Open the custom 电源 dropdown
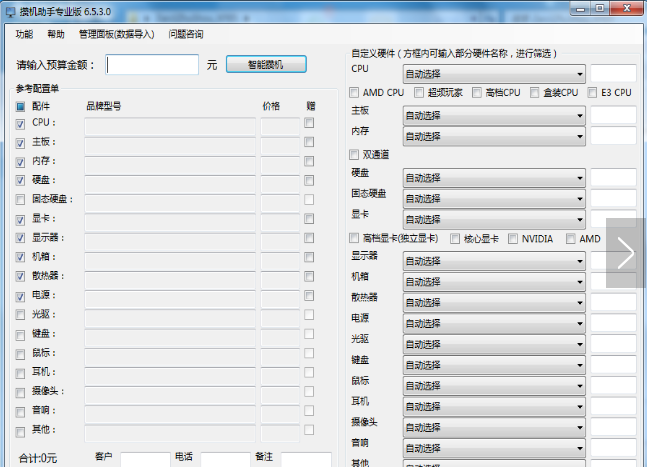 point(494,323)
